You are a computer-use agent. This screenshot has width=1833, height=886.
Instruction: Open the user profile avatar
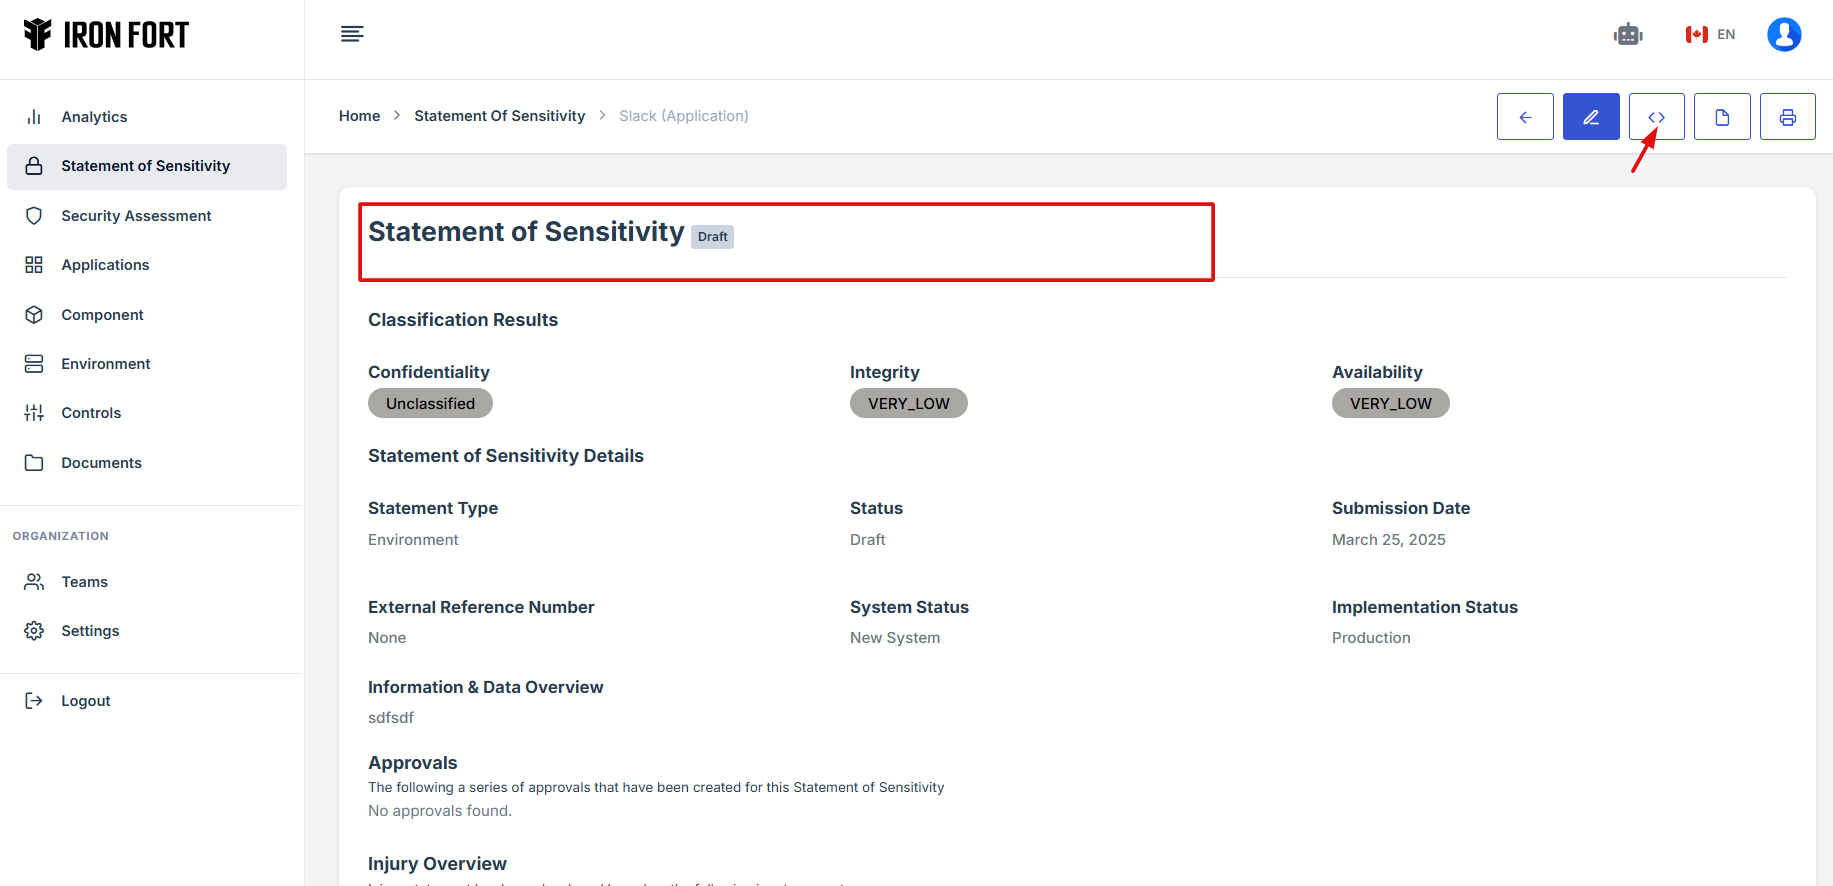1784,35
